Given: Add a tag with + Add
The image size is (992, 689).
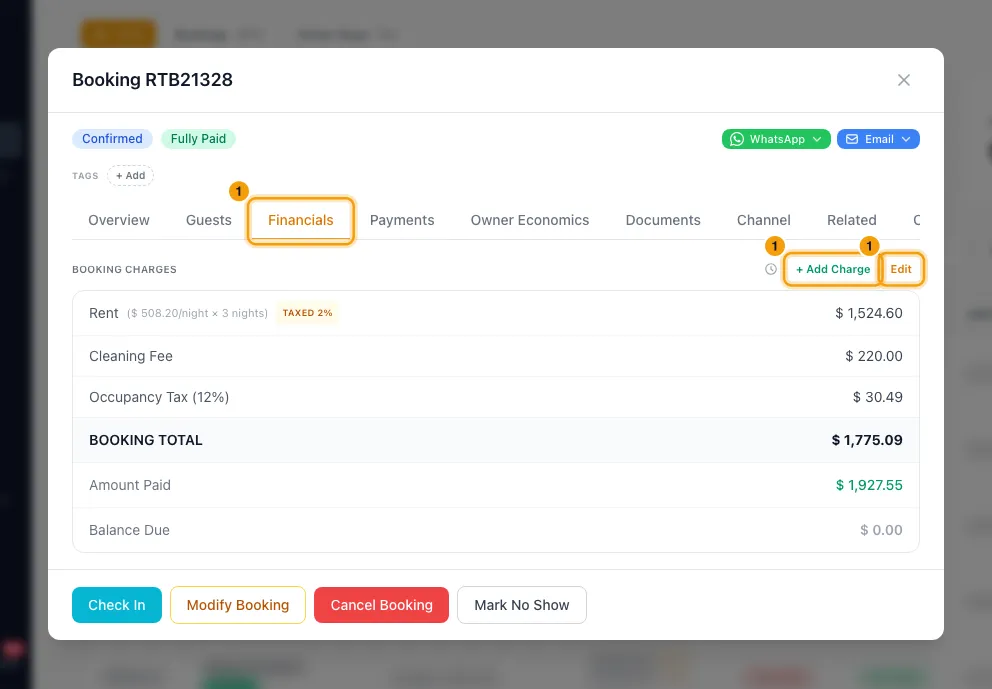Looking at the screenshot, I should coord(130,175).
